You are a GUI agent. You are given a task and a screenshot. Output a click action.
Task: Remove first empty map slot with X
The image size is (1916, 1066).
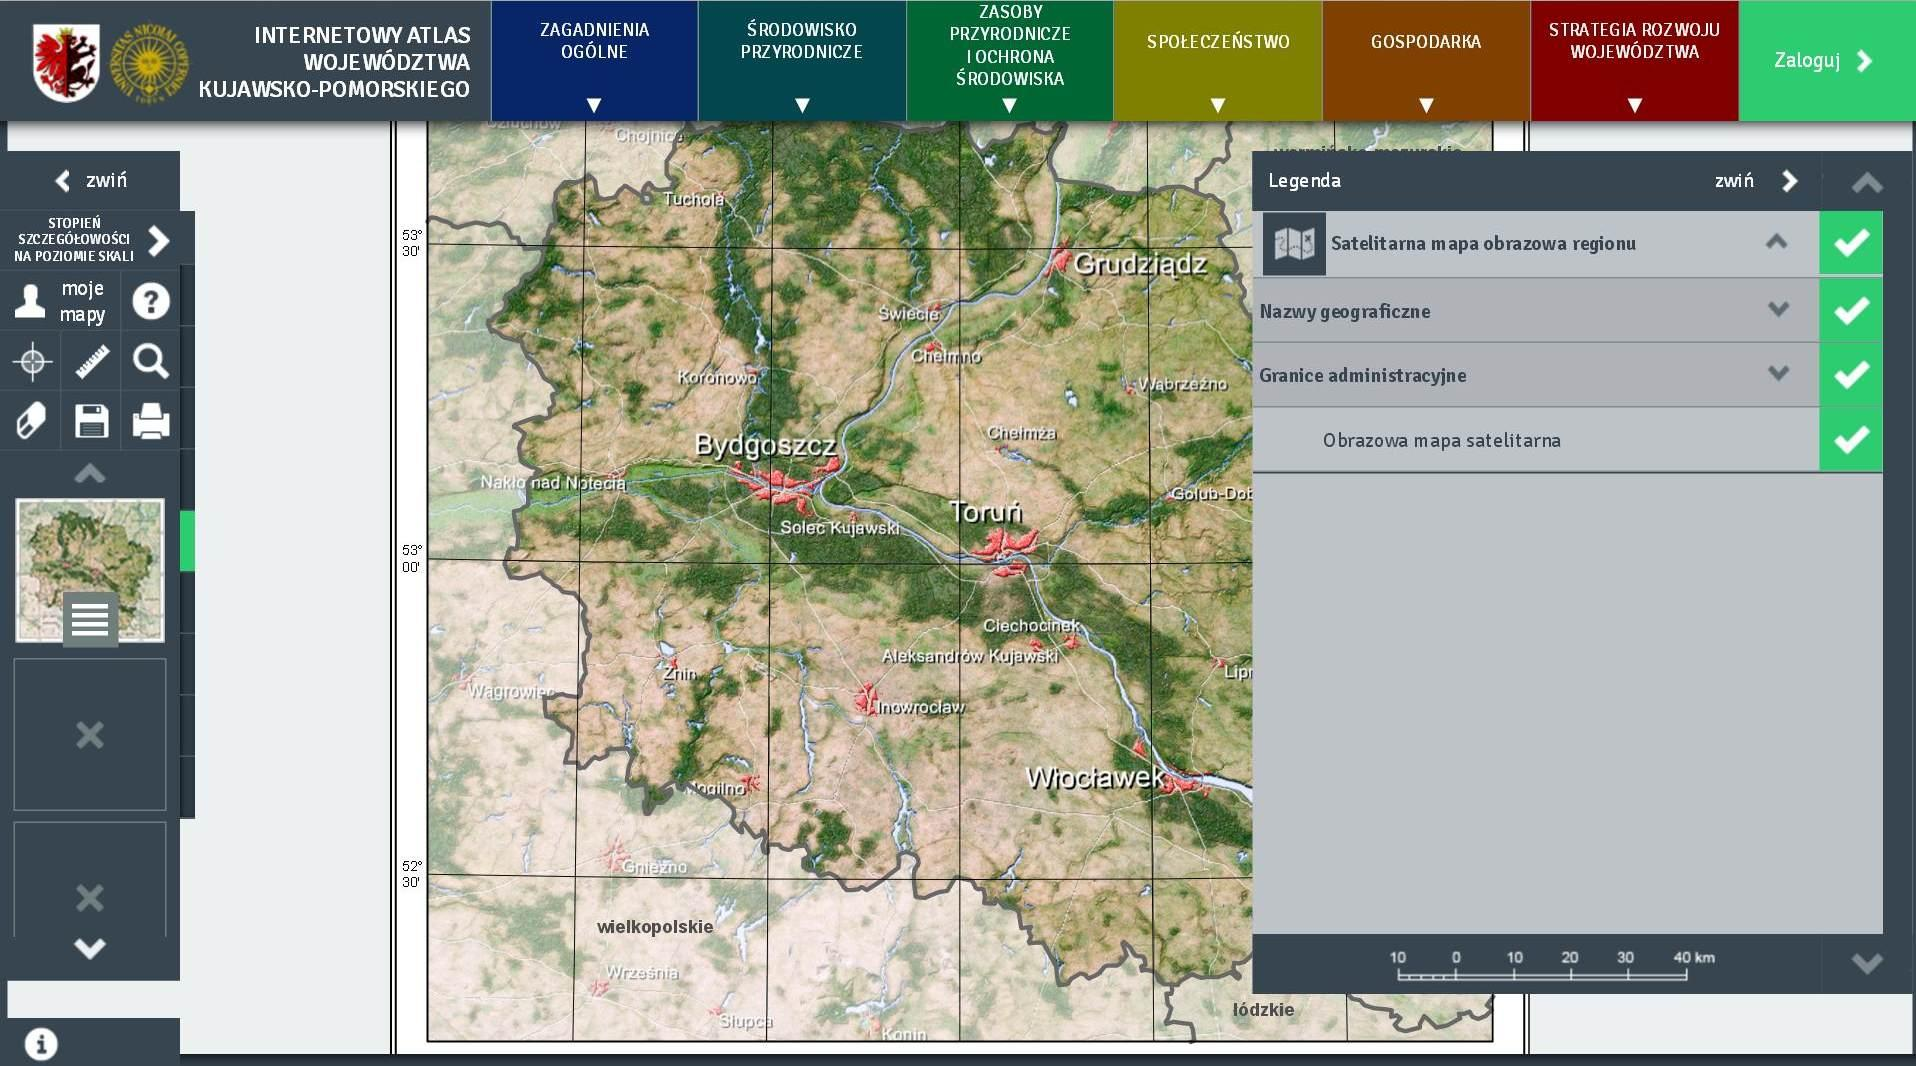click(x=90, y=735)
